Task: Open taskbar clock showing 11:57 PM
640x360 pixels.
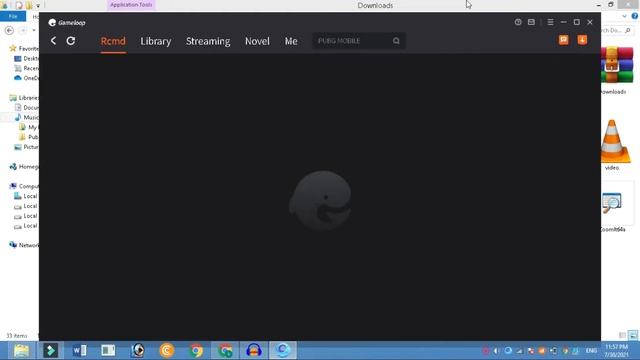Action: [616, 351]
